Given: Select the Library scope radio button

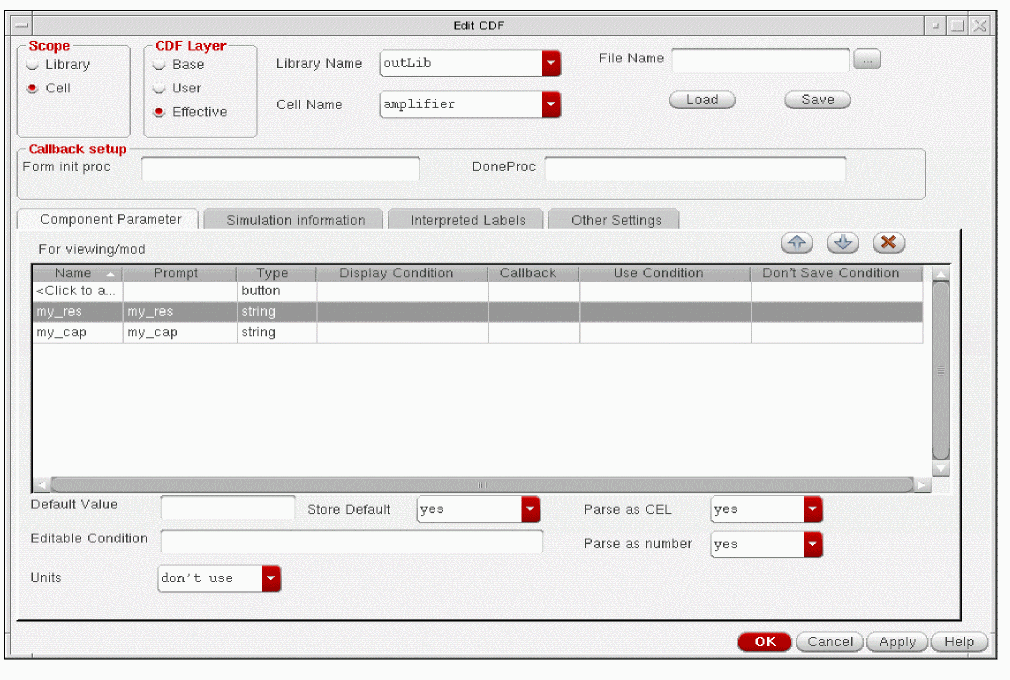Looking at the screenshot, I should click(x=33, y=65).
